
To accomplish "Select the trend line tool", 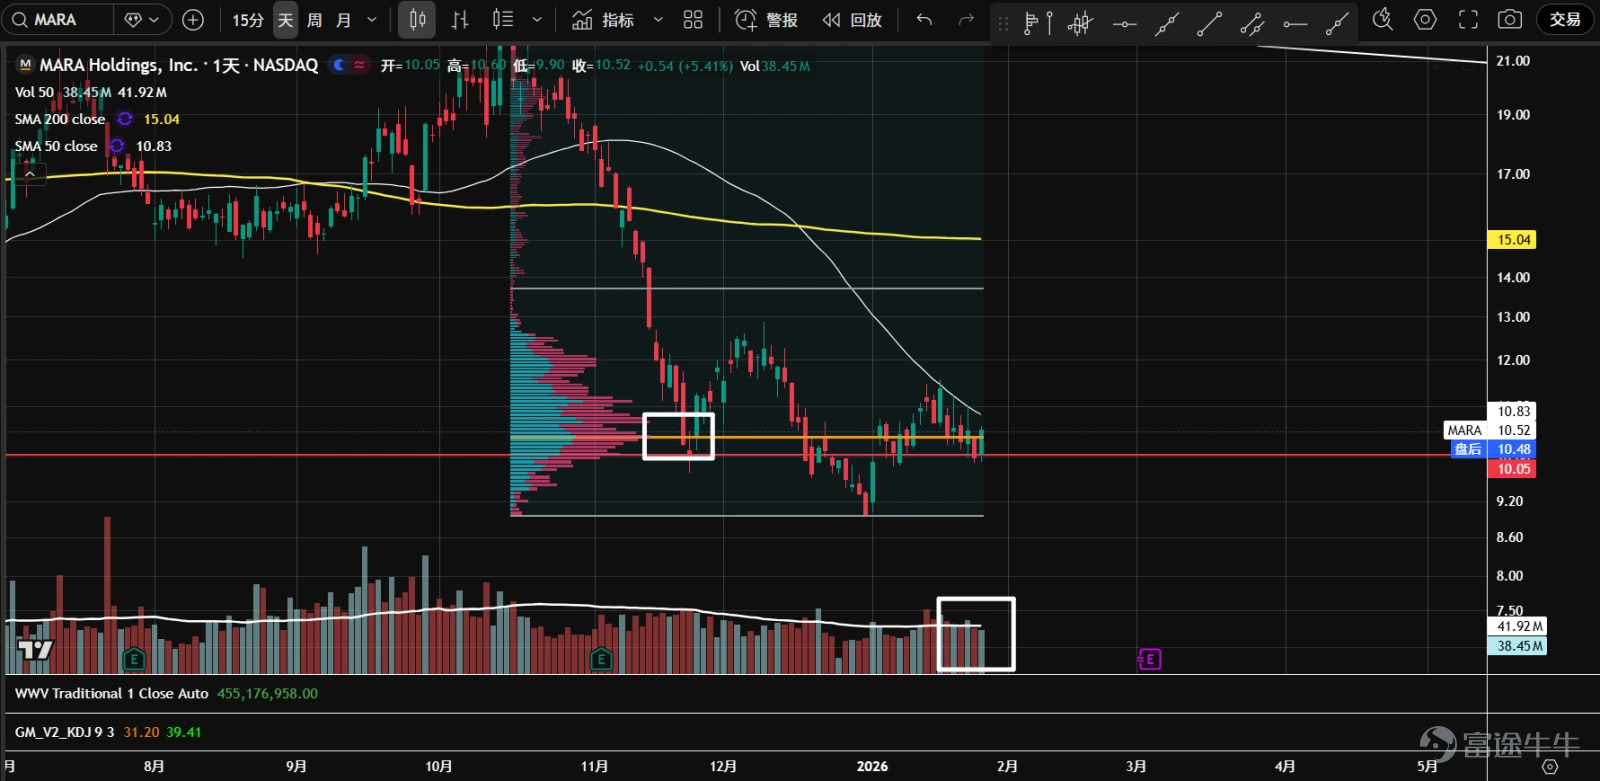I will (x=1210, y=23).
